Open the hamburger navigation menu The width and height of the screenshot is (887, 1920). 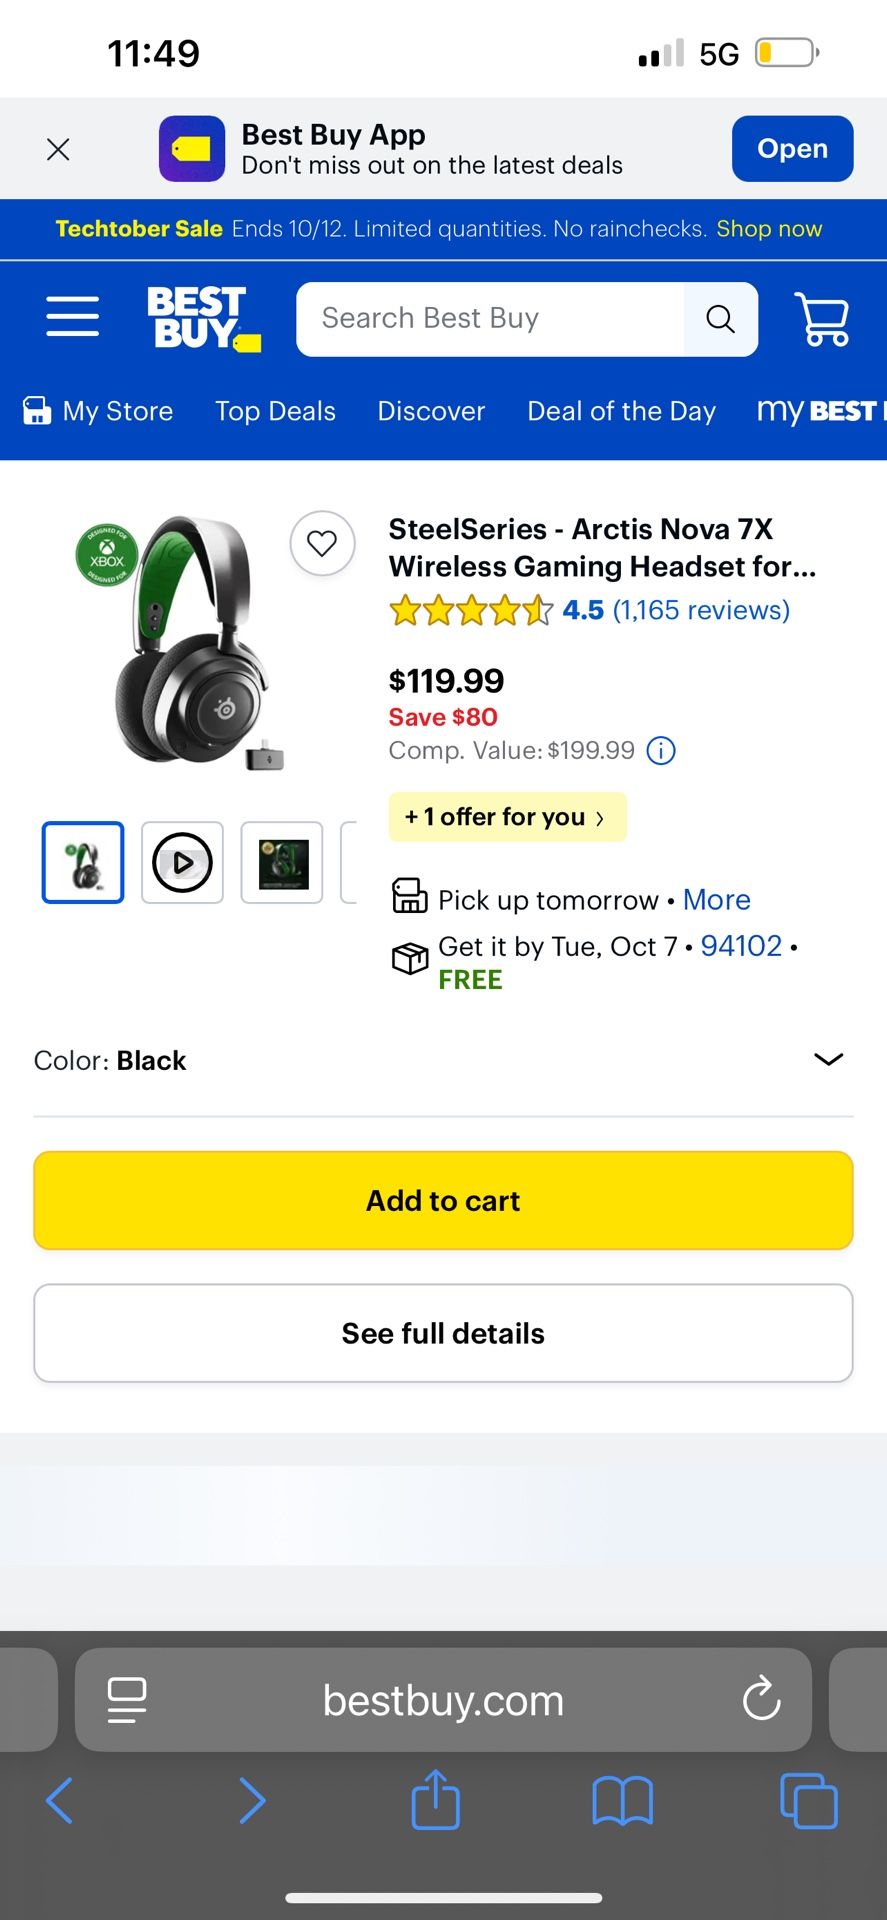coord(72,317)
